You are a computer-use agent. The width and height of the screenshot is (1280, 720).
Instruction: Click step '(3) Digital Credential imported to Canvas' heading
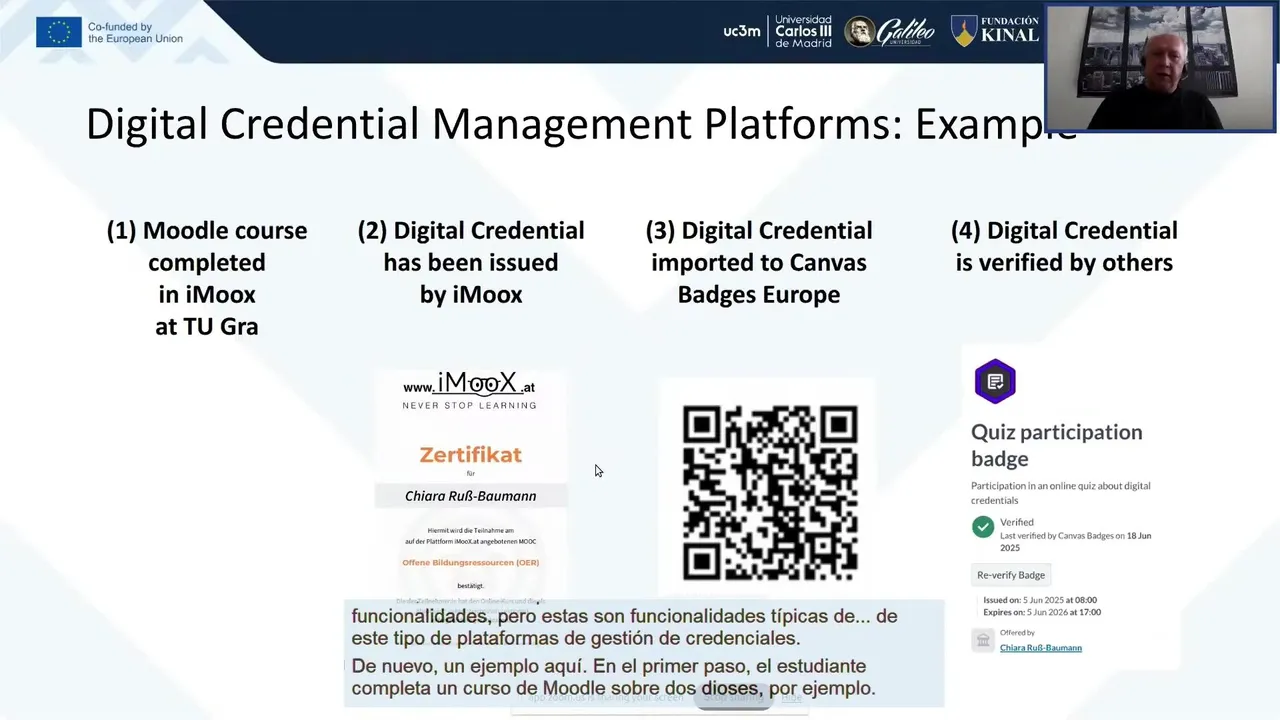pyautogui.click(x=759, y=262)
